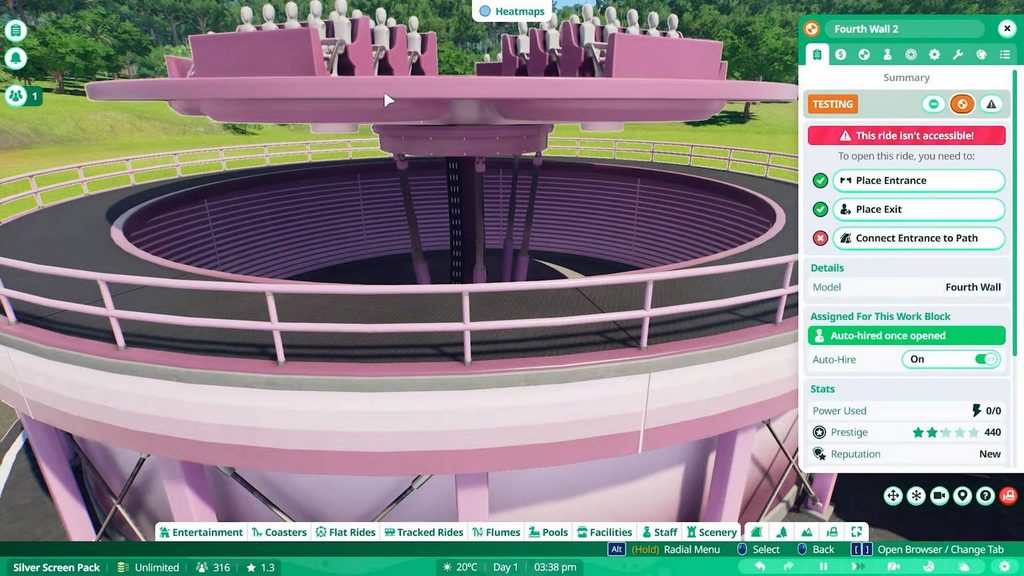
Task: Open the Entertainment build menu
Action: 200,532
